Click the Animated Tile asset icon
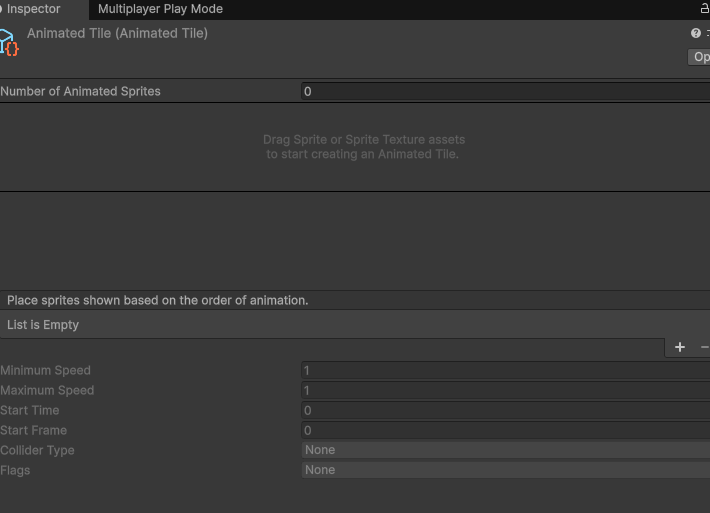Image resolution: width=710 pixels, height=513 pixels. [9, 43]
